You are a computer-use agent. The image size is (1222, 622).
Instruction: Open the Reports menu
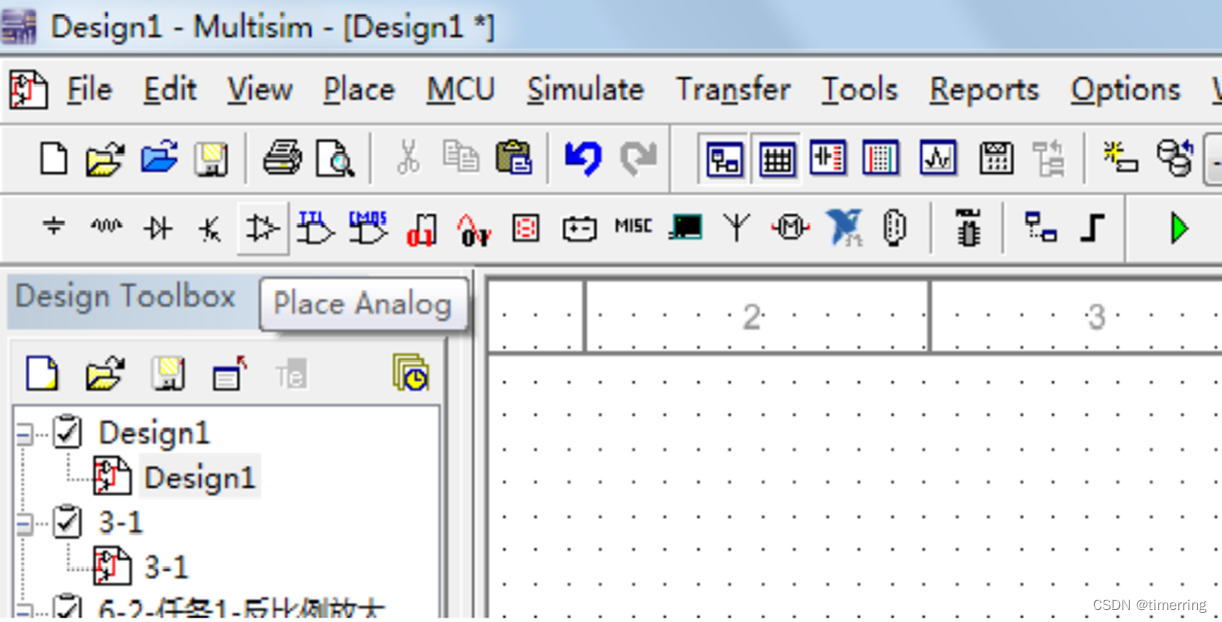[984, 90]
